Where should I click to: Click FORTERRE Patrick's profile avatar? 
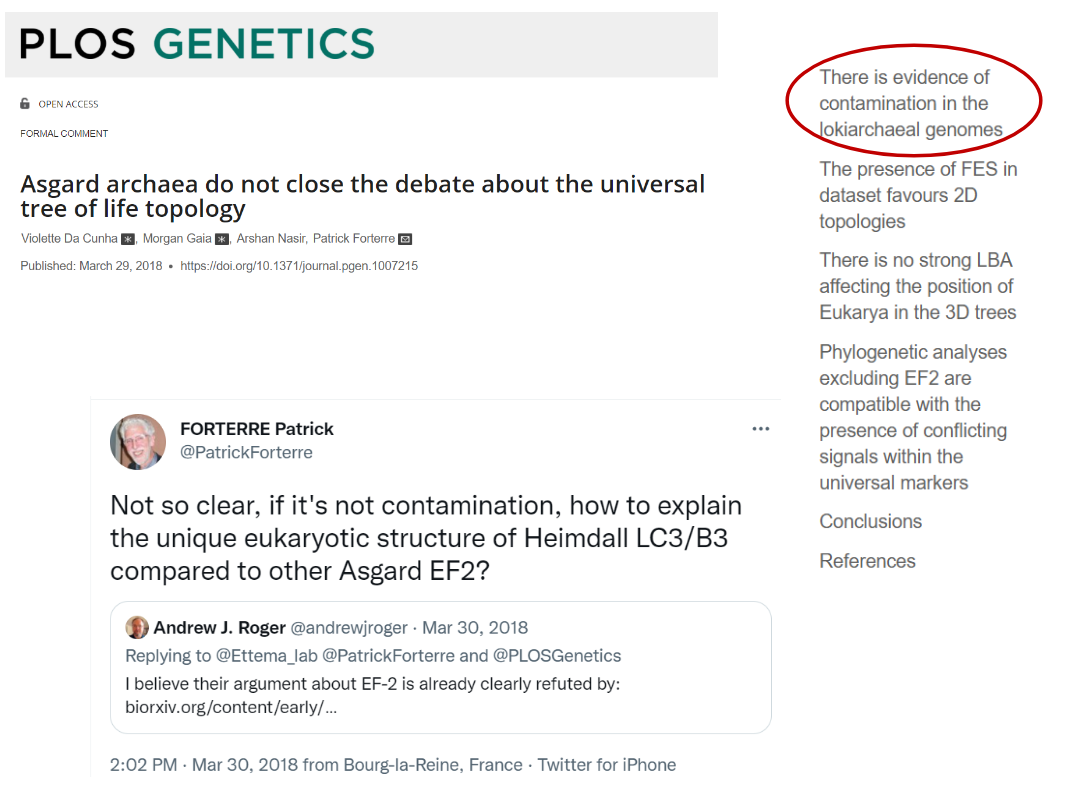(x=138, y=441)
